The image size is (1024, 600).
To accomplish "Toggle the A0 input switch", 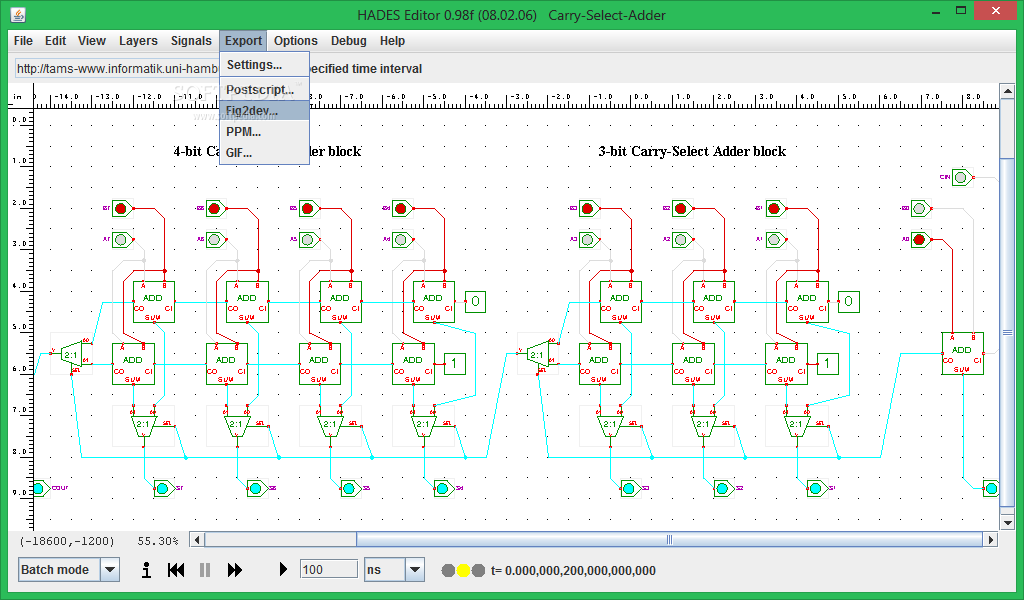I will [921, 240].
